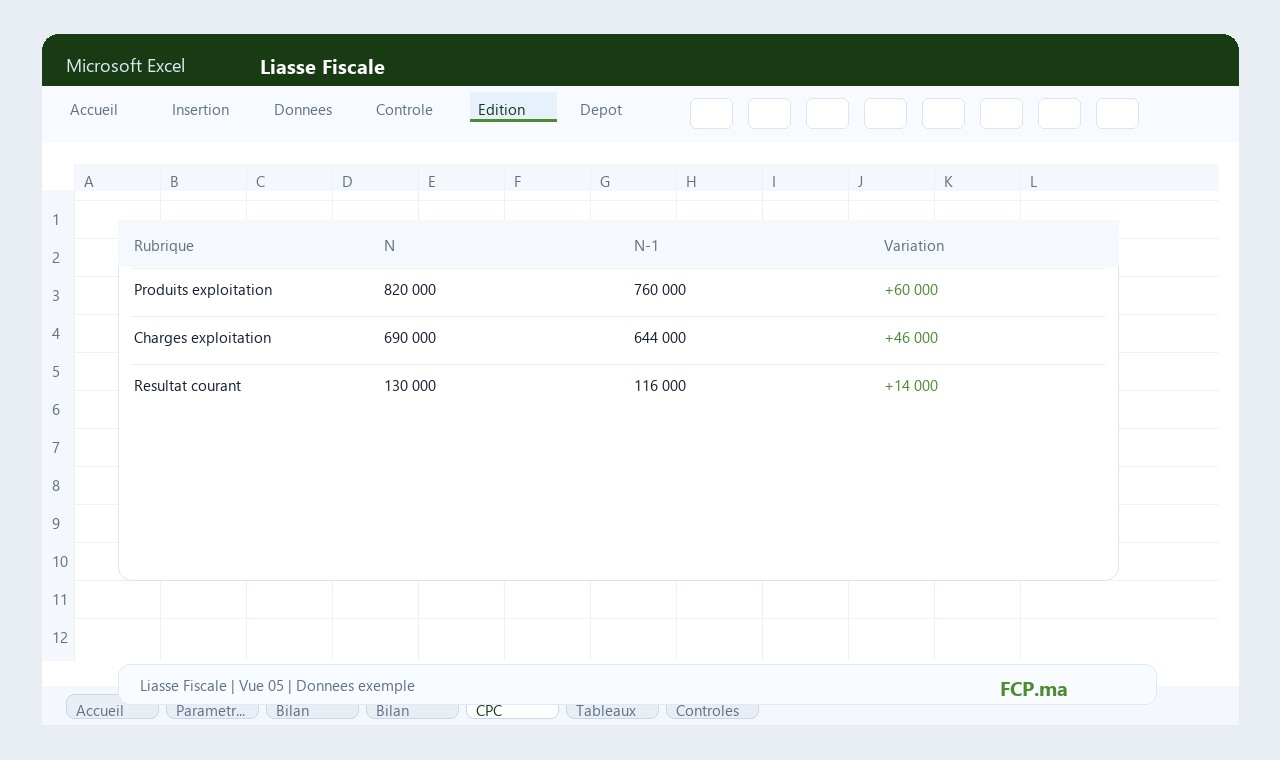
Task: Select row 9 header
Action: click(58, 523)
